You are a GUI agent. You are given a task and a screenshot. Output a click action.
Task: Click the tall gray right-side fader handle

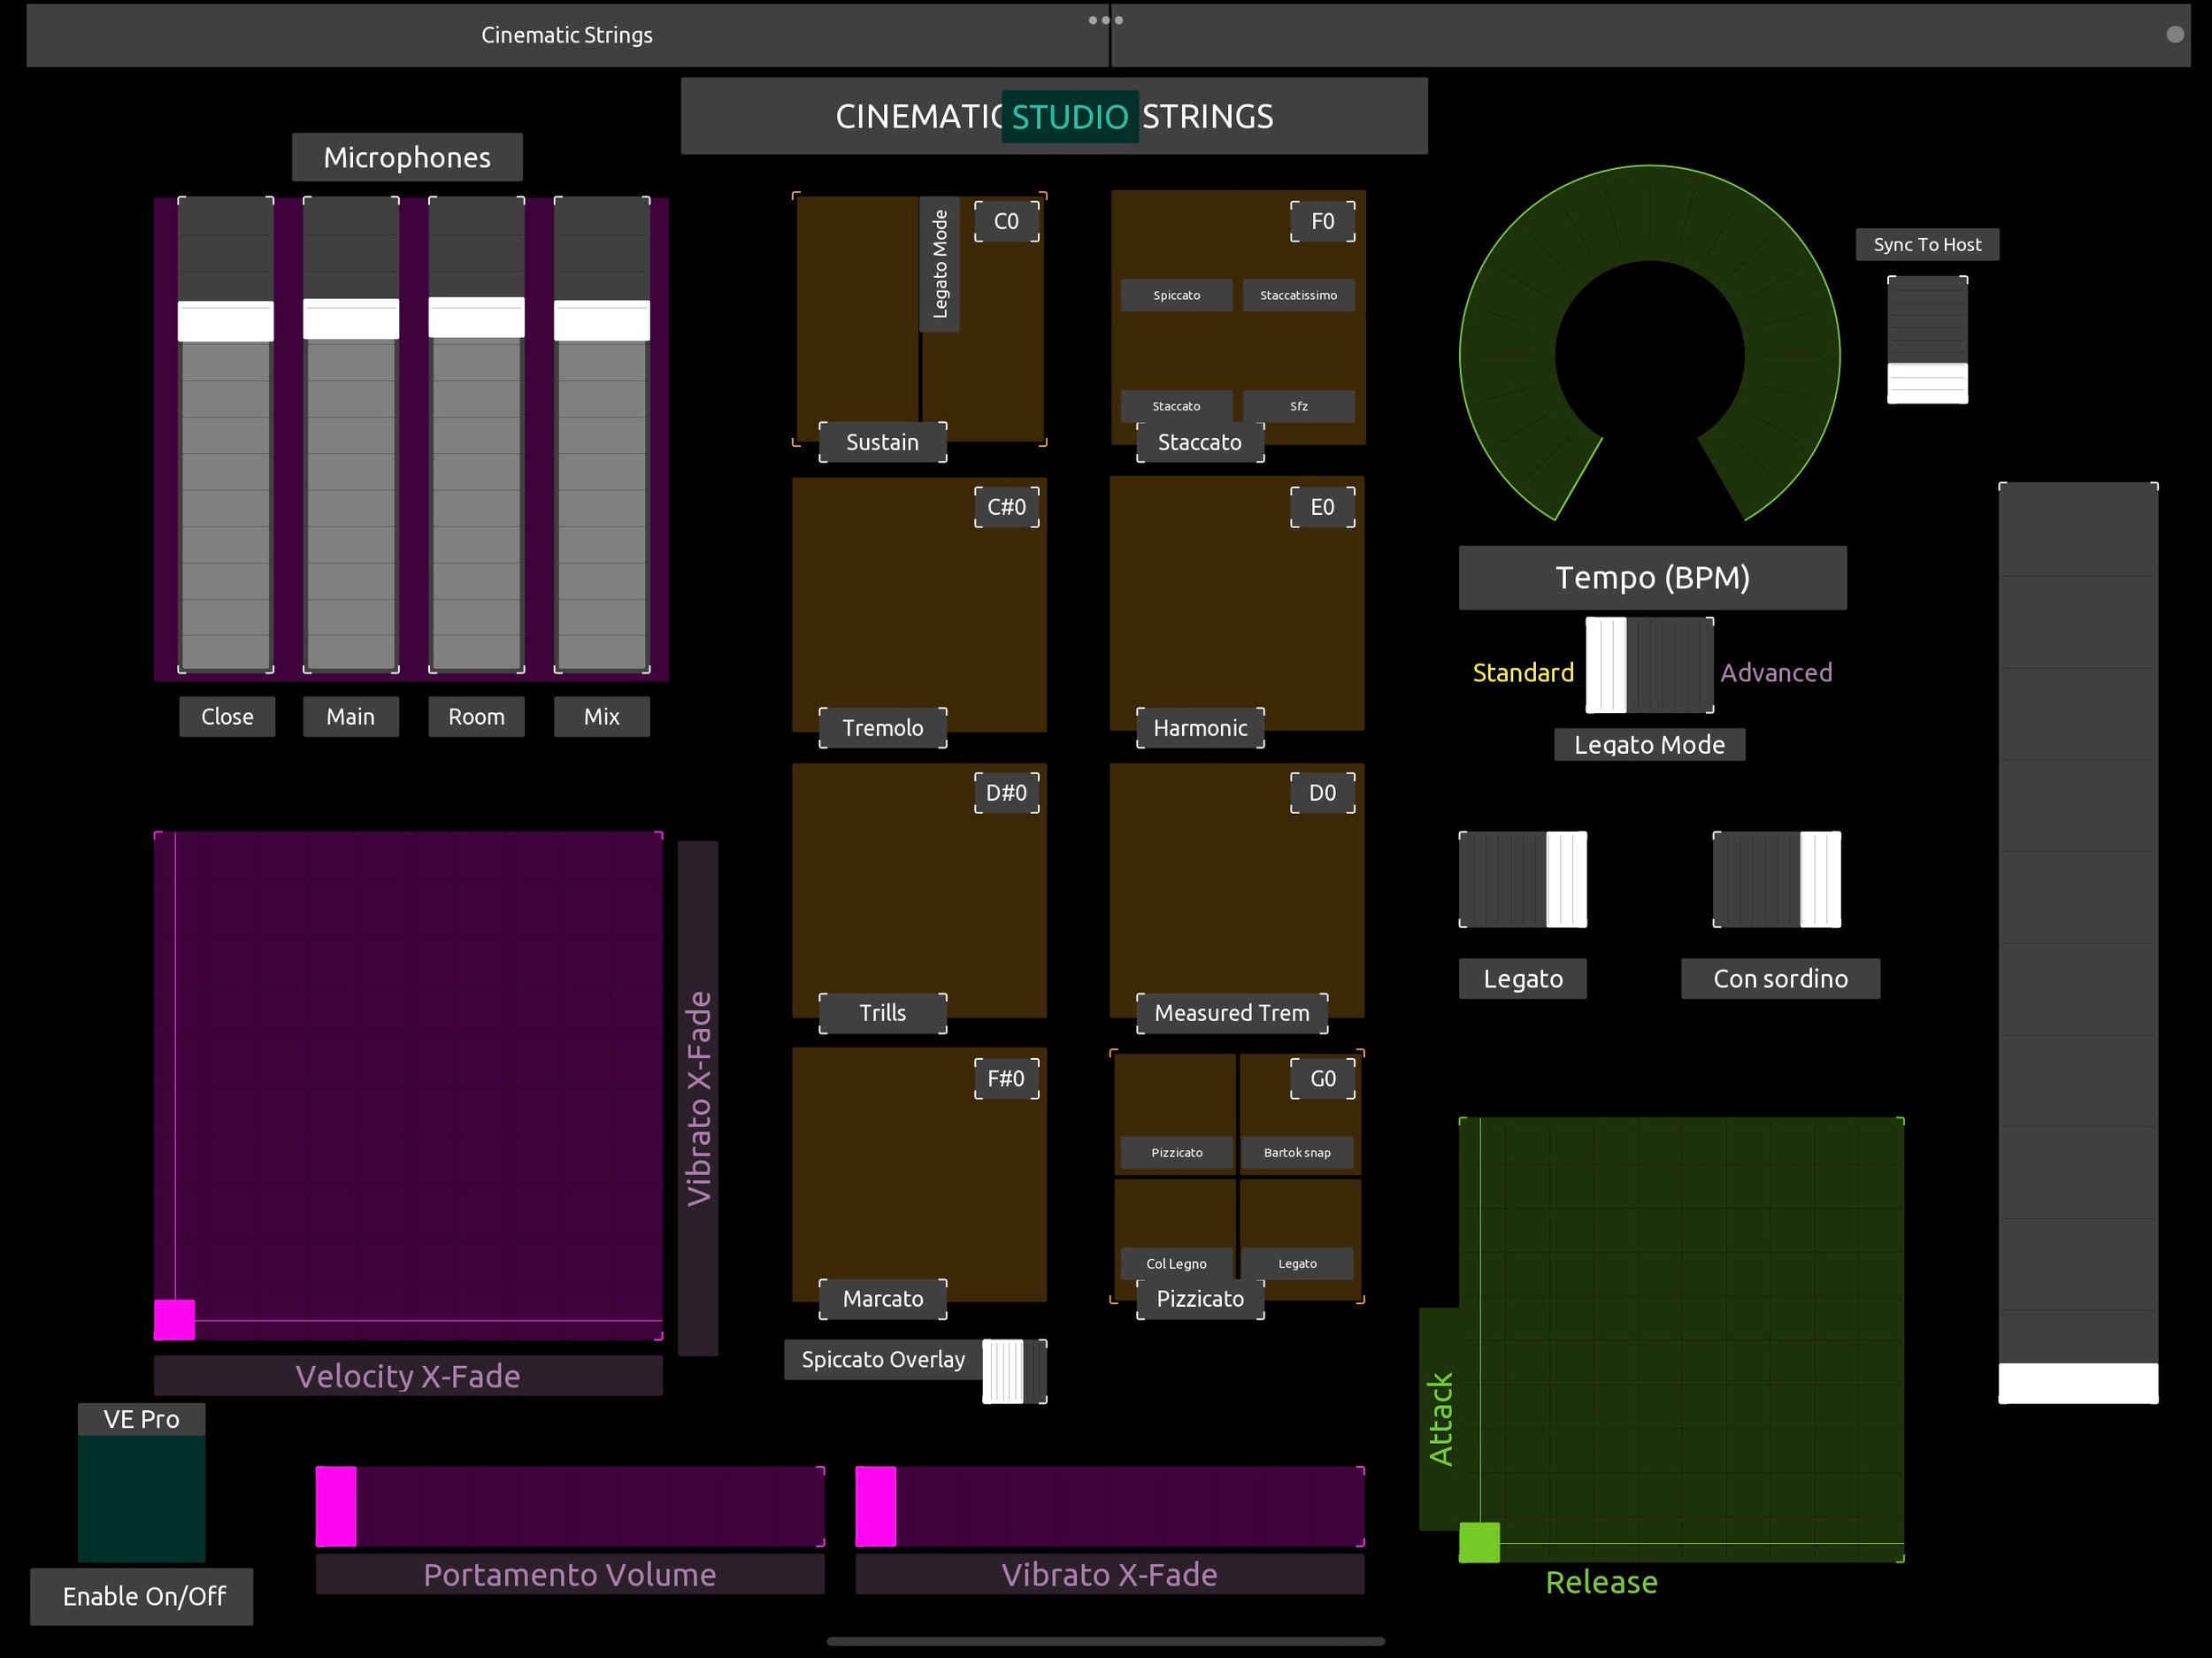[2078, 1383]
